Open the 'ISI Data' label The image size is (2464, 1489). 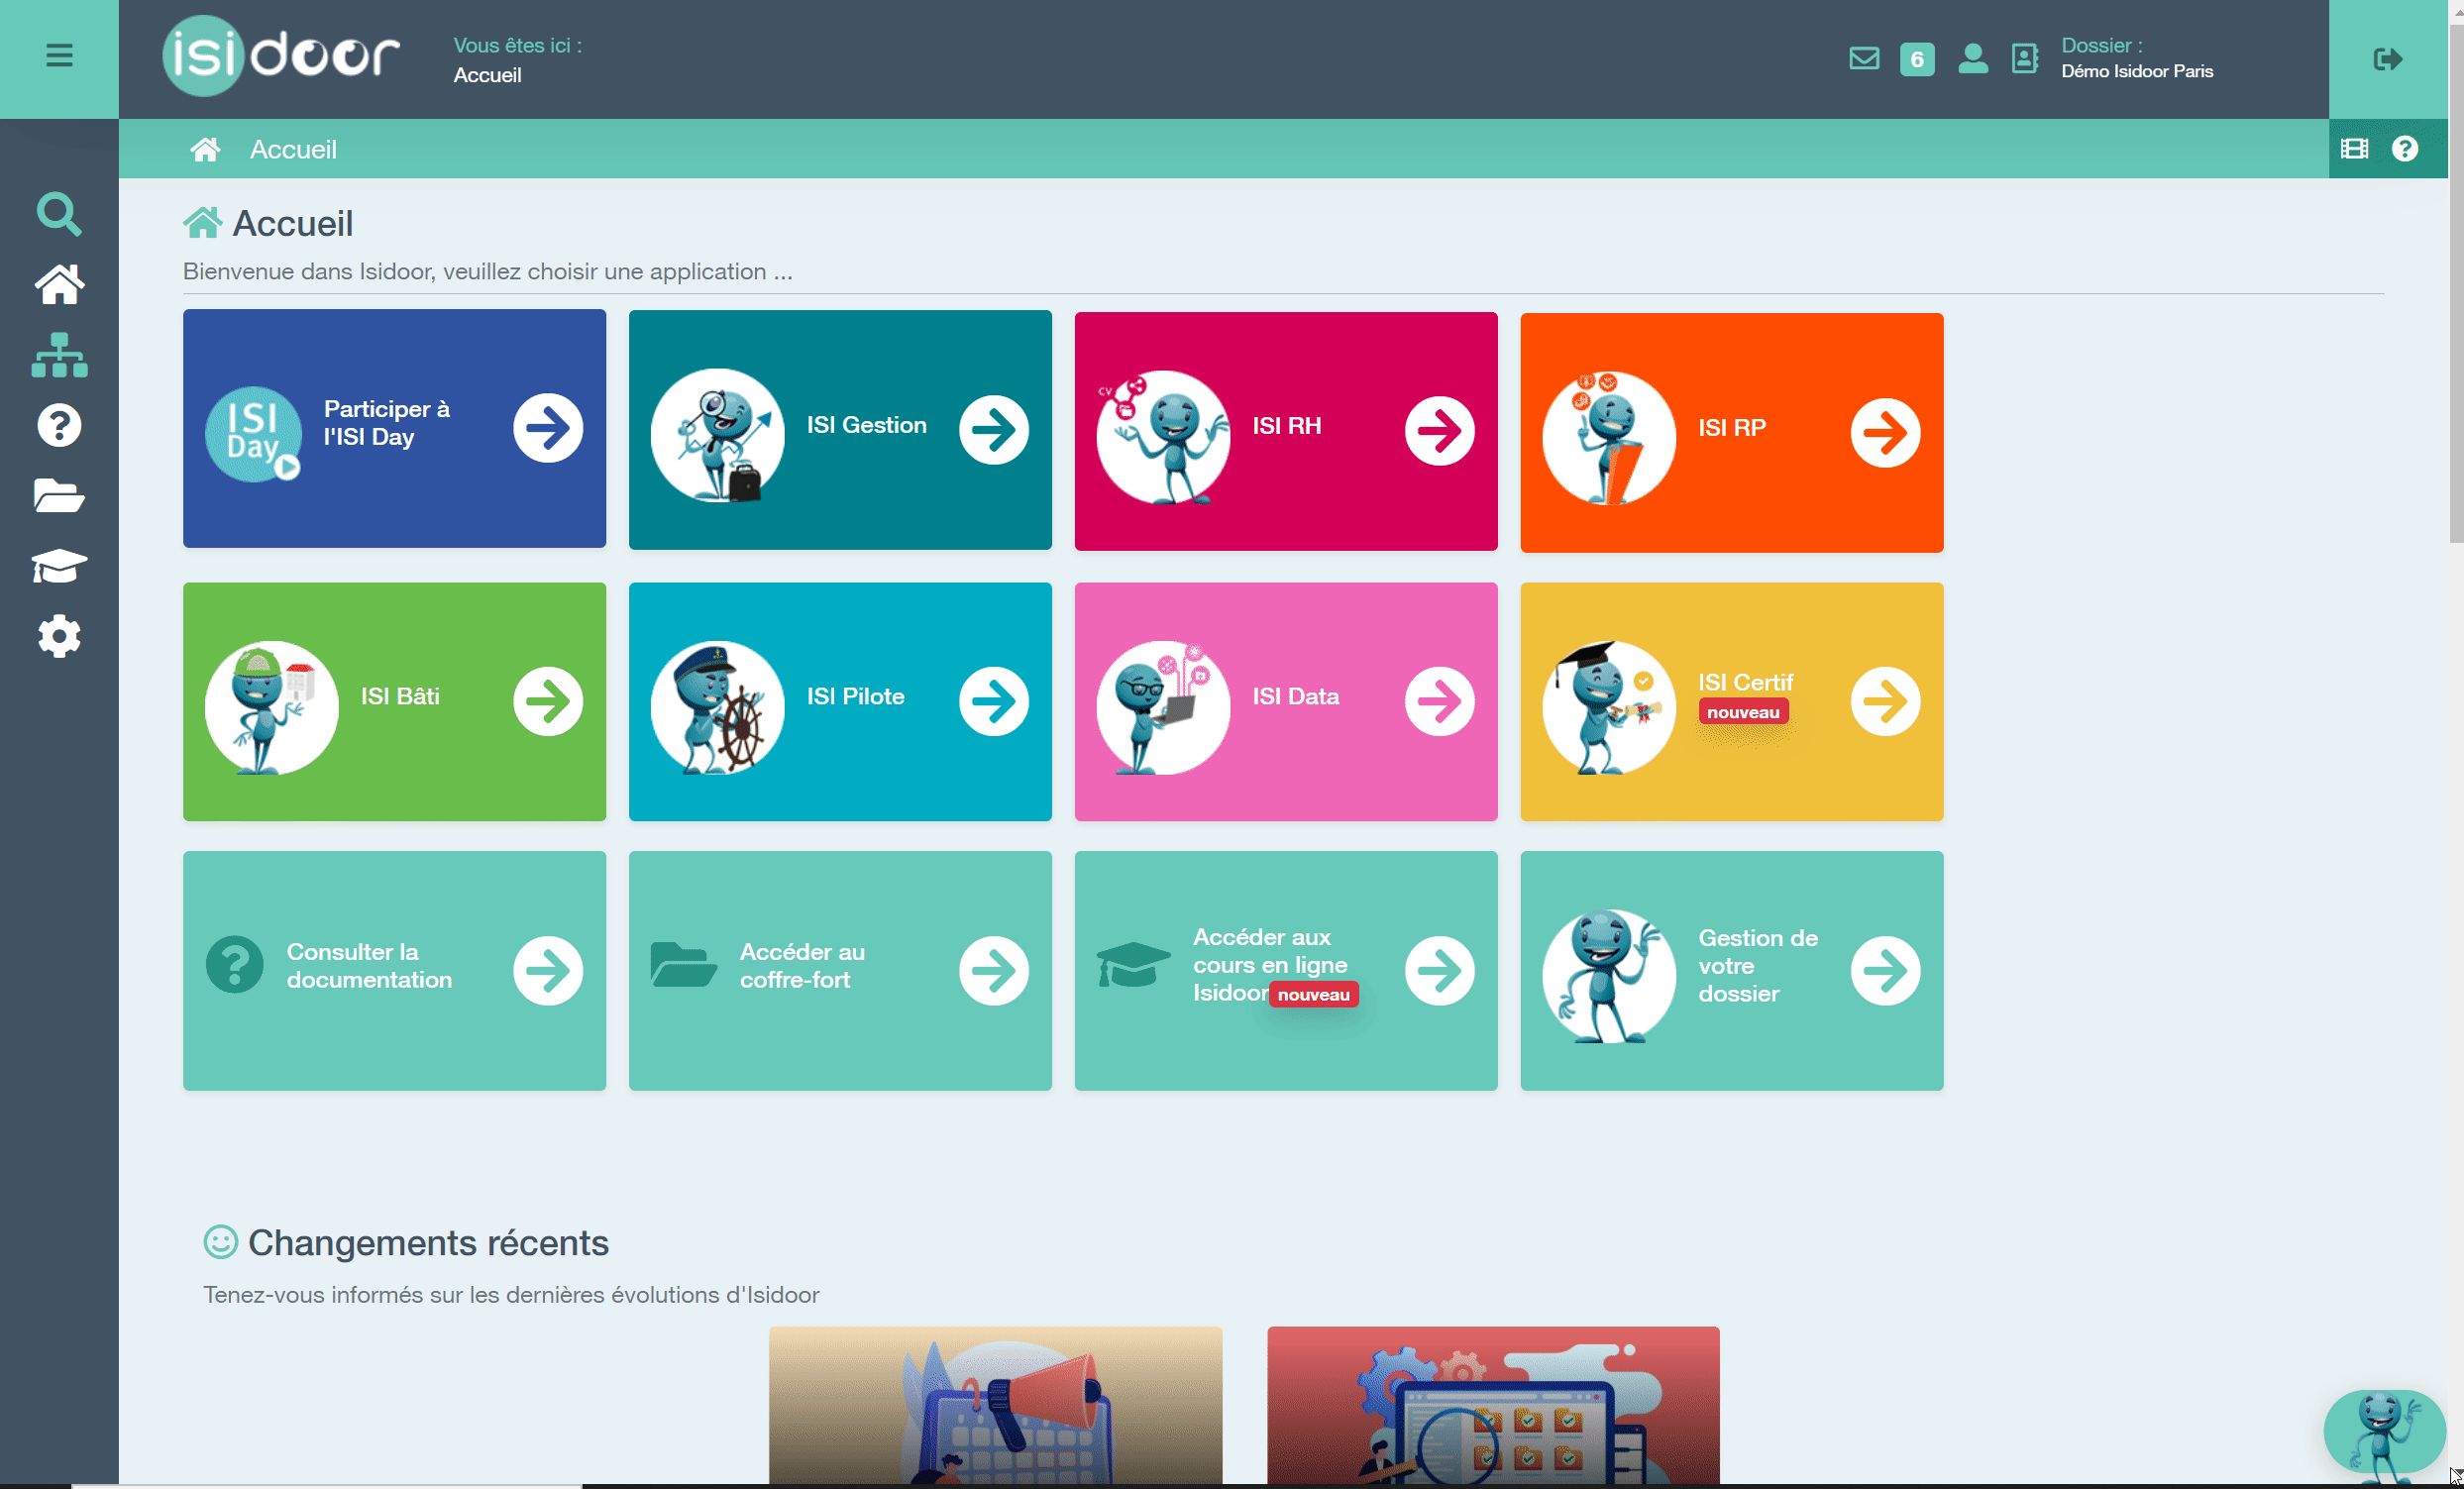coord(1296,696)
